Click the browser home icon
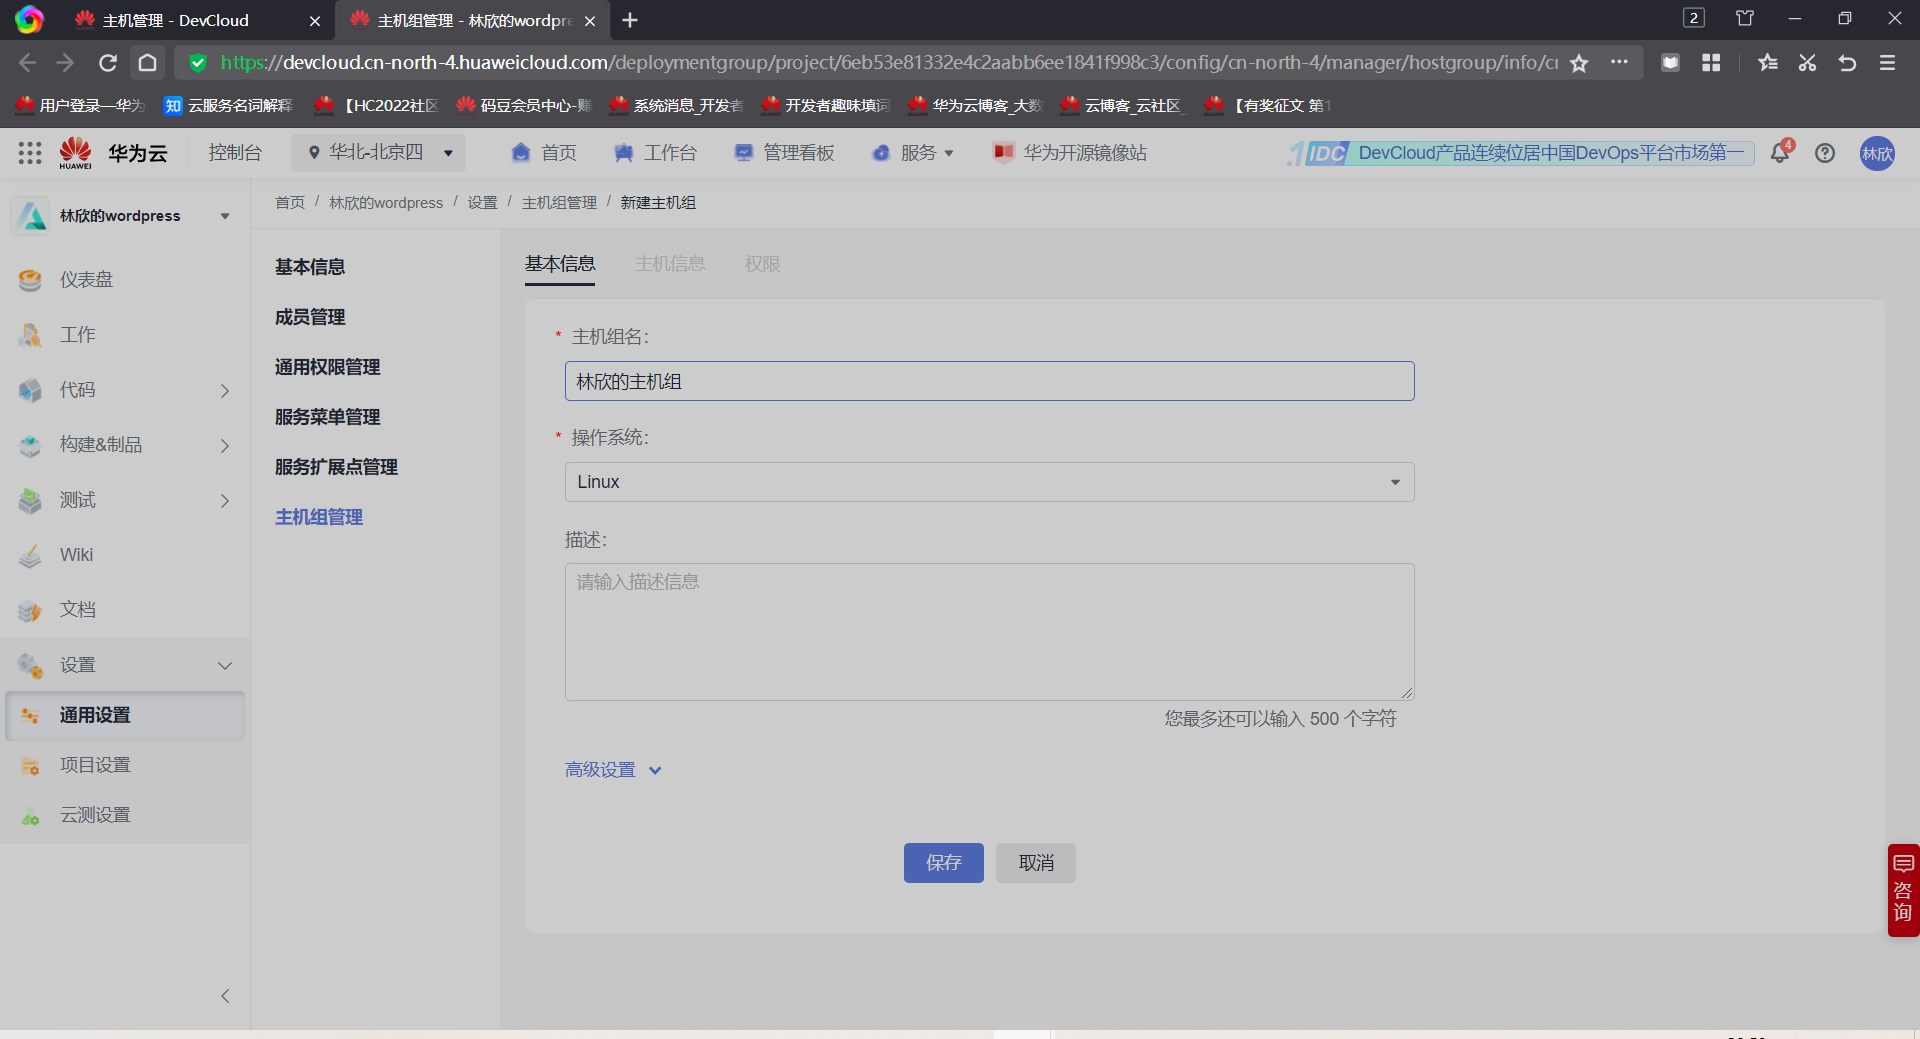The height and width of the screenshot is (1039, 1920). click(x=147, y=63)
